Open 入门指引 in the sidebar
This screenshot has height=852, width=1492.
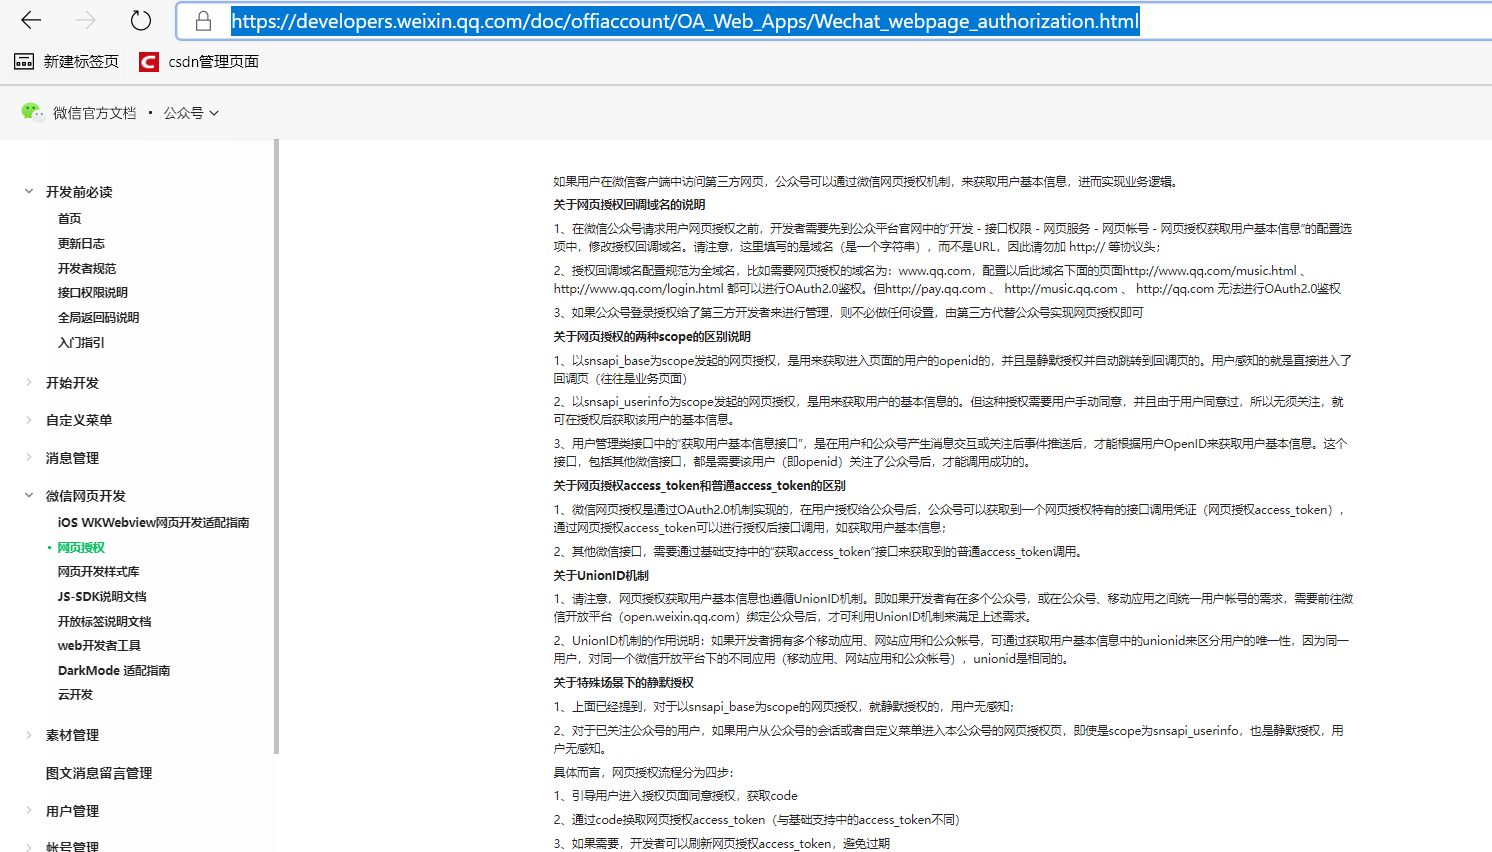(81, 343)
